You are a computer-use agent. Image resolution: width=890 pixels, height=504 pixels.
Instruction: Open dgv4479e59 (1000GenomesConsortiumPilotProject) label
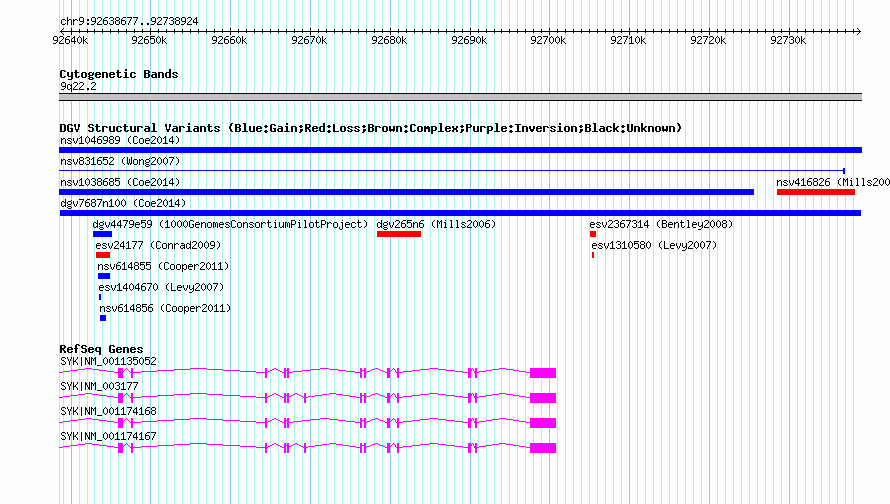click(230, 224)
